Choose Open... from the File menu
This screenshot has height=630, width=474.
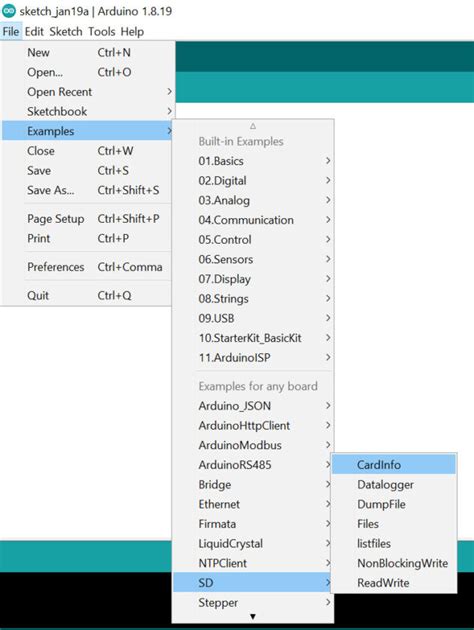[x=88, y=72]
